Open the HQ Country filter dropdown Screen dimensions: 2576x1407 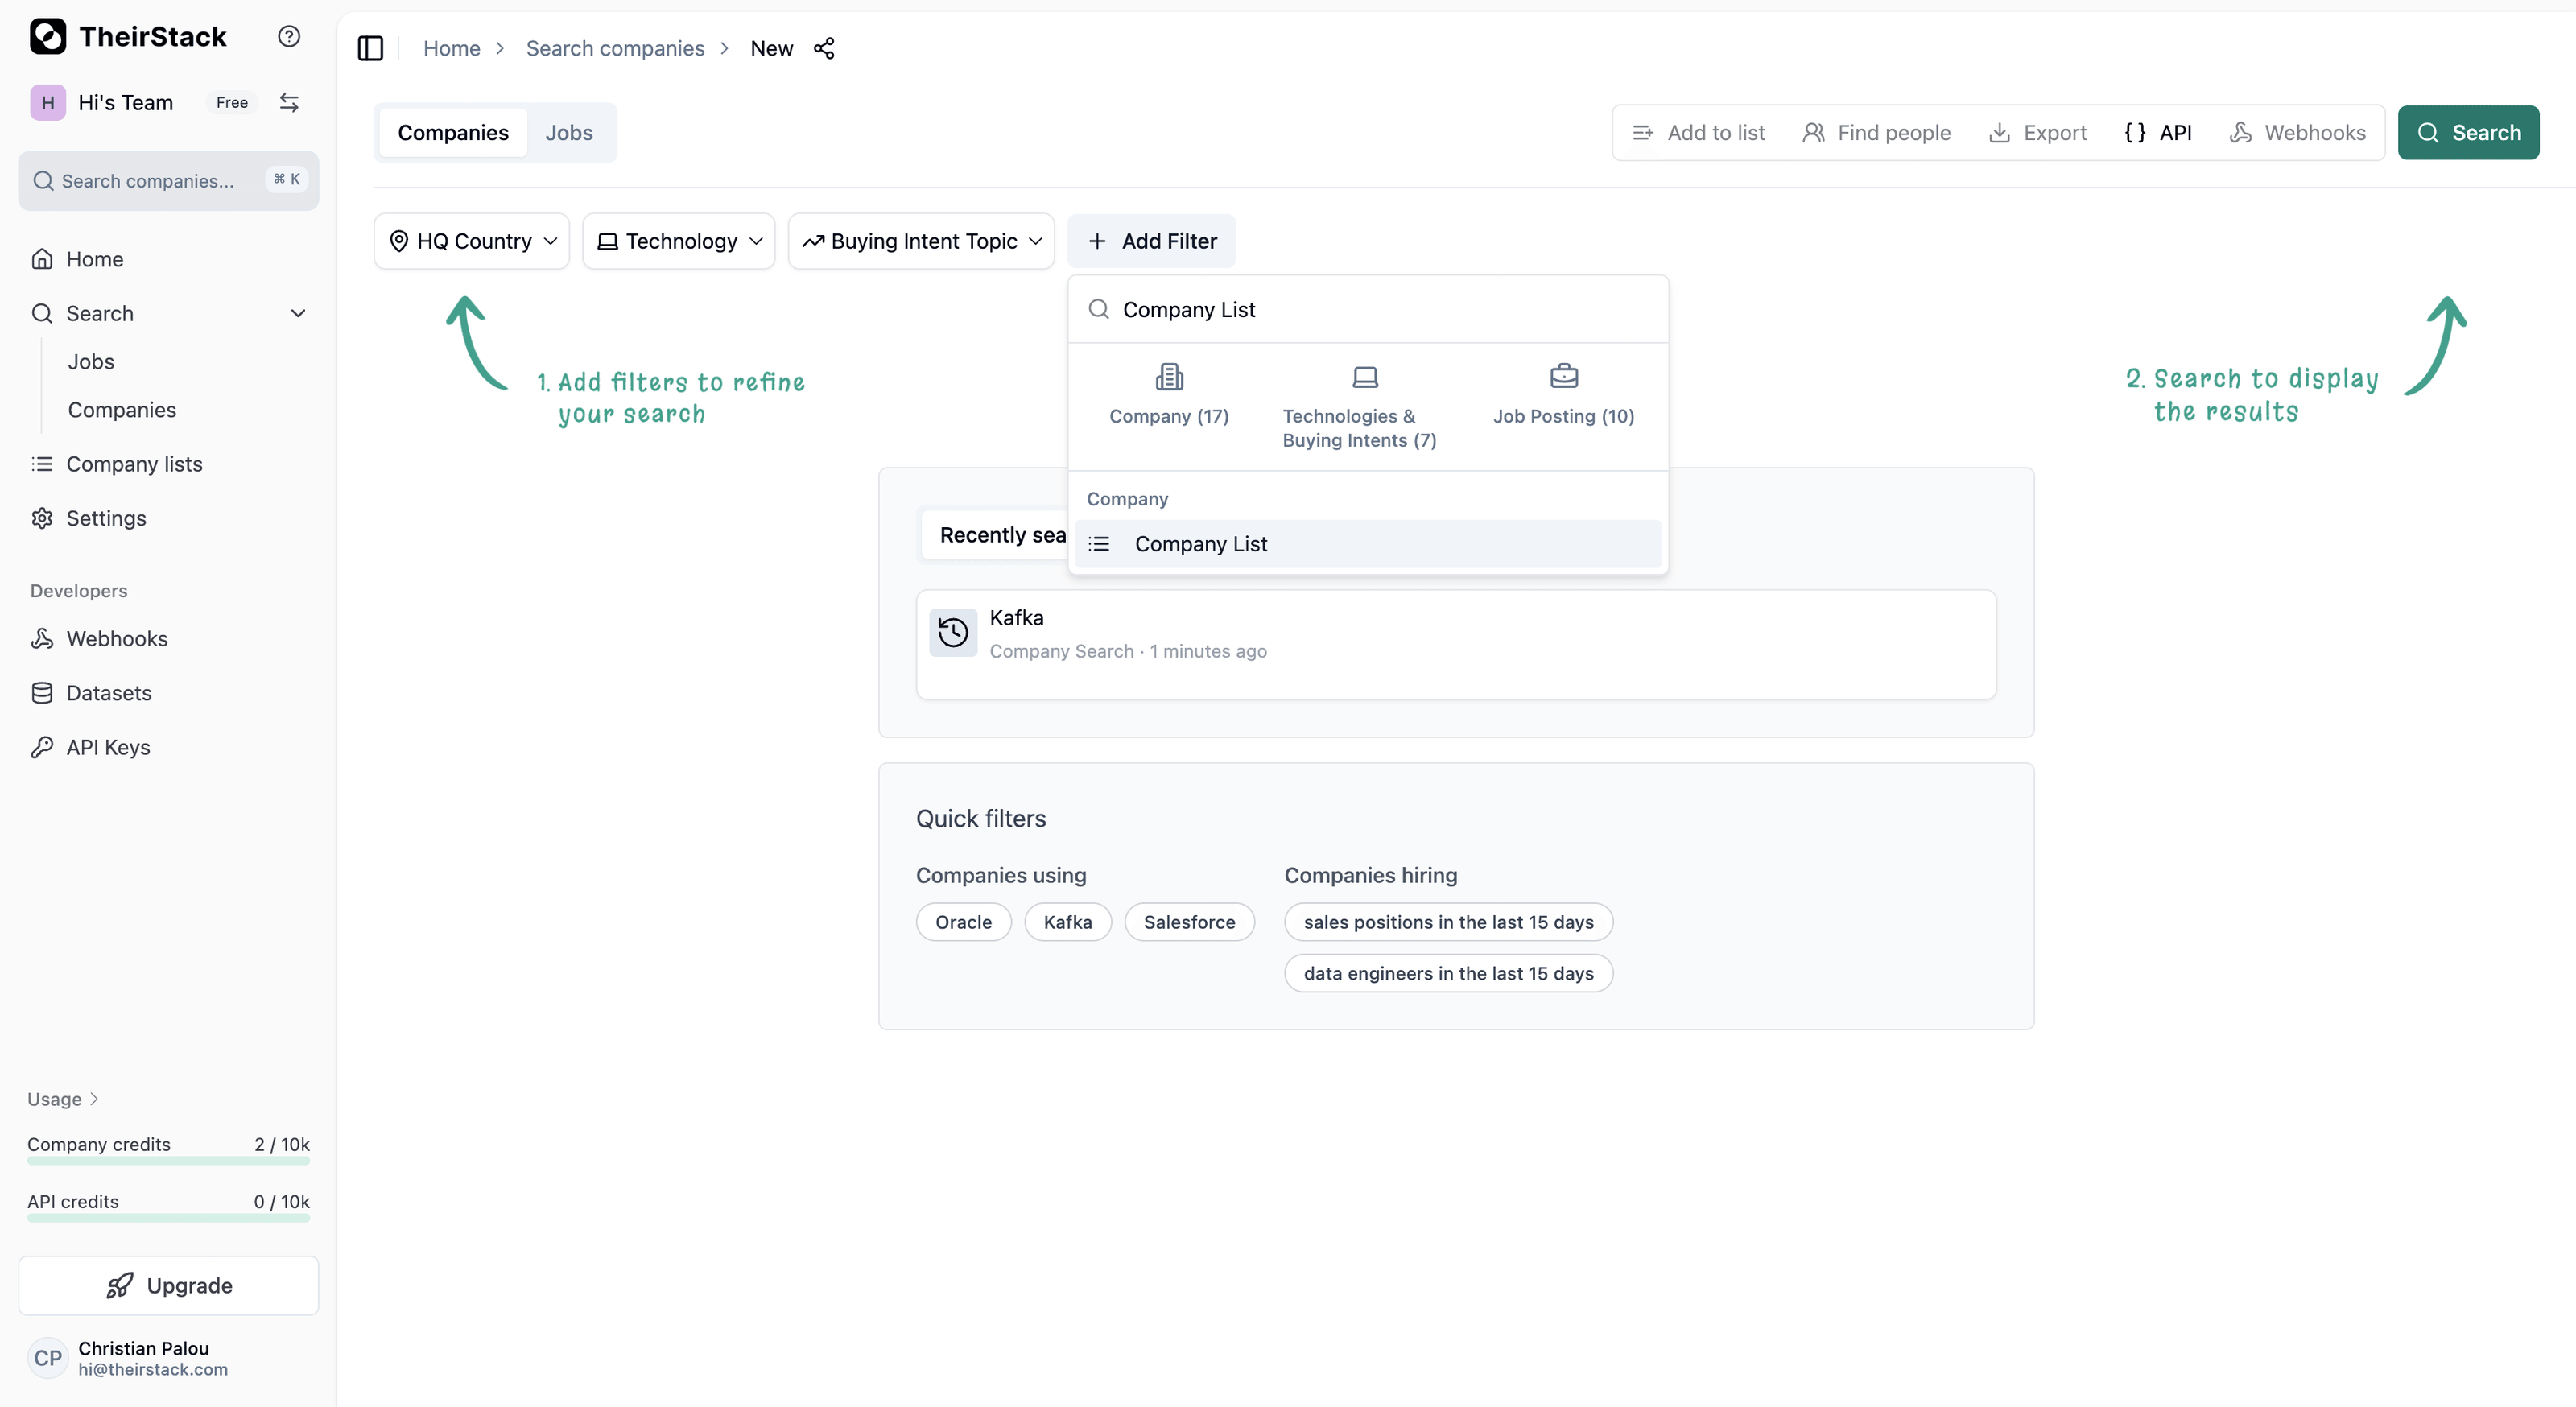point(472,241)
